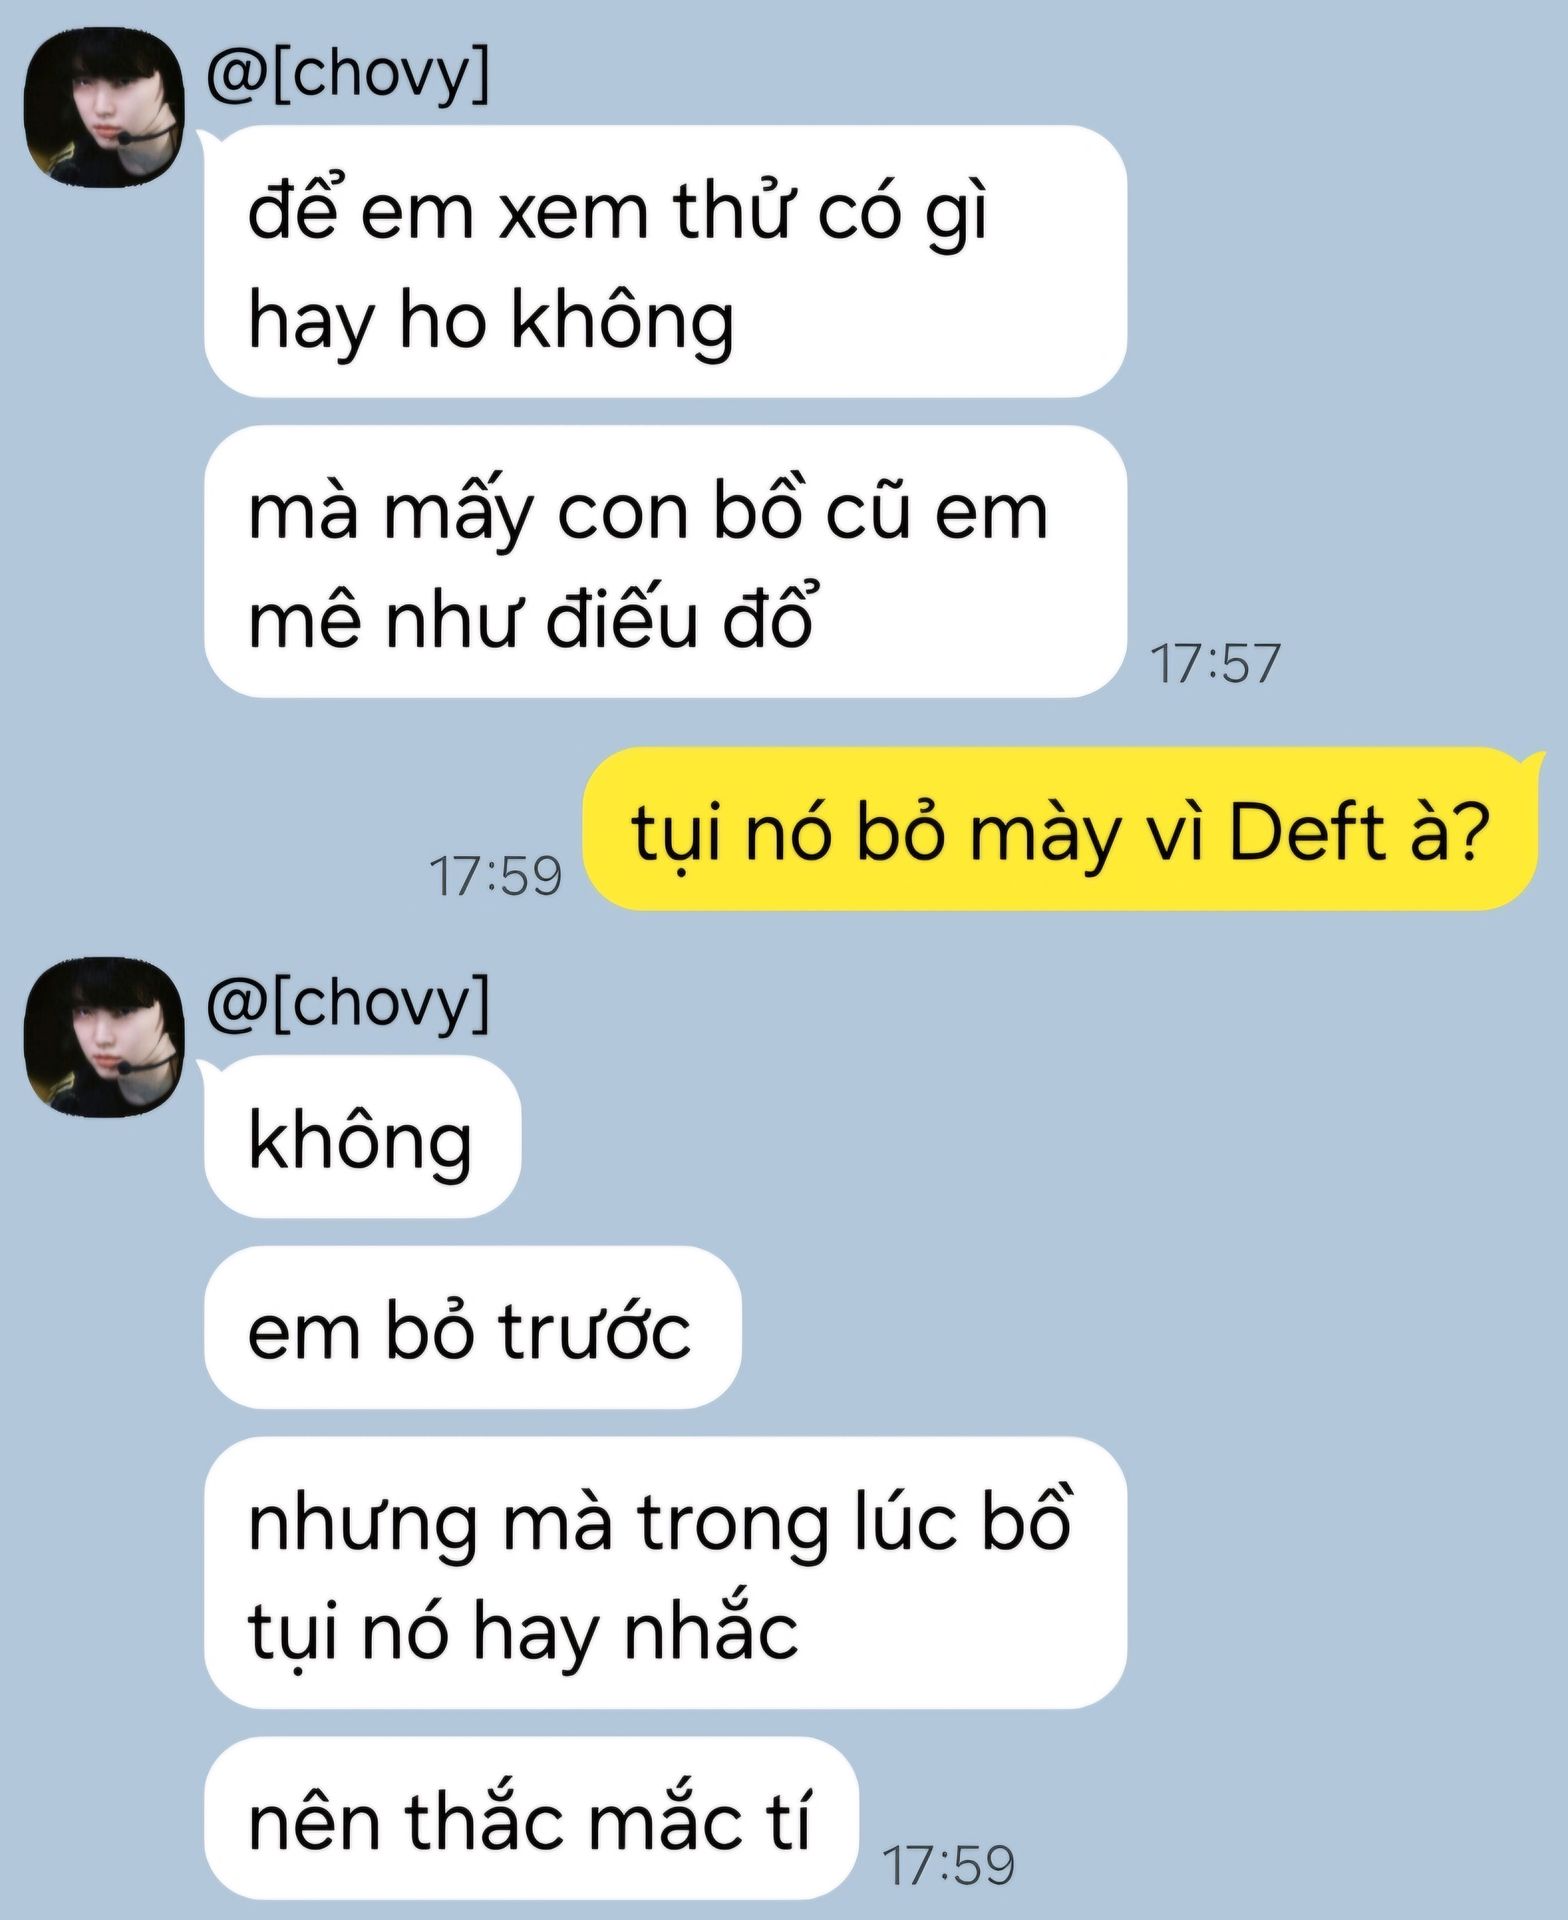
Task: Click the 17:59 timestamp beside "nên thắc mắc tí"
Action: [948, 1865]
